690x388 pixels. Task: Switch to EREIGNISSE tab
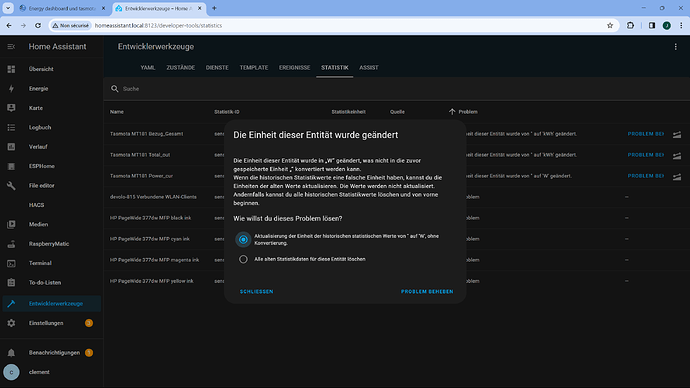tap(294, 68)
